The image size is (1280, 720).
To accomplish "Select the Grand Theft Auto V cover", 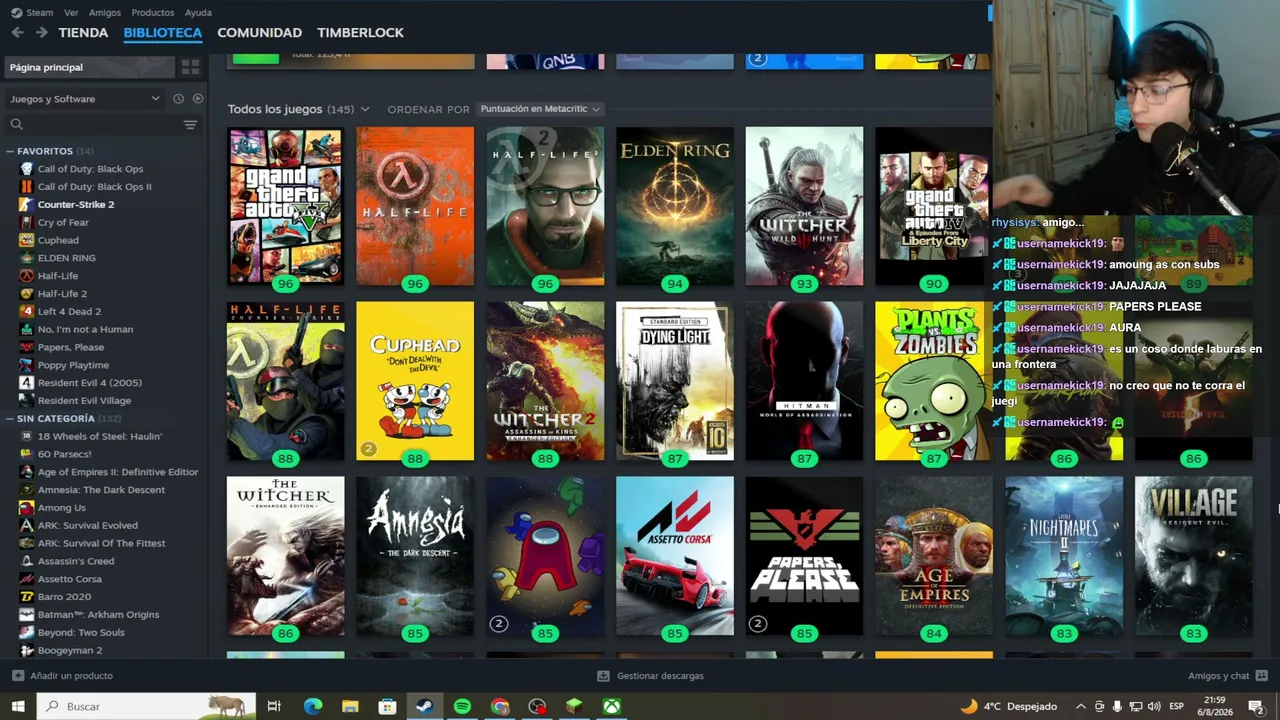I will [x=286, y=206].
